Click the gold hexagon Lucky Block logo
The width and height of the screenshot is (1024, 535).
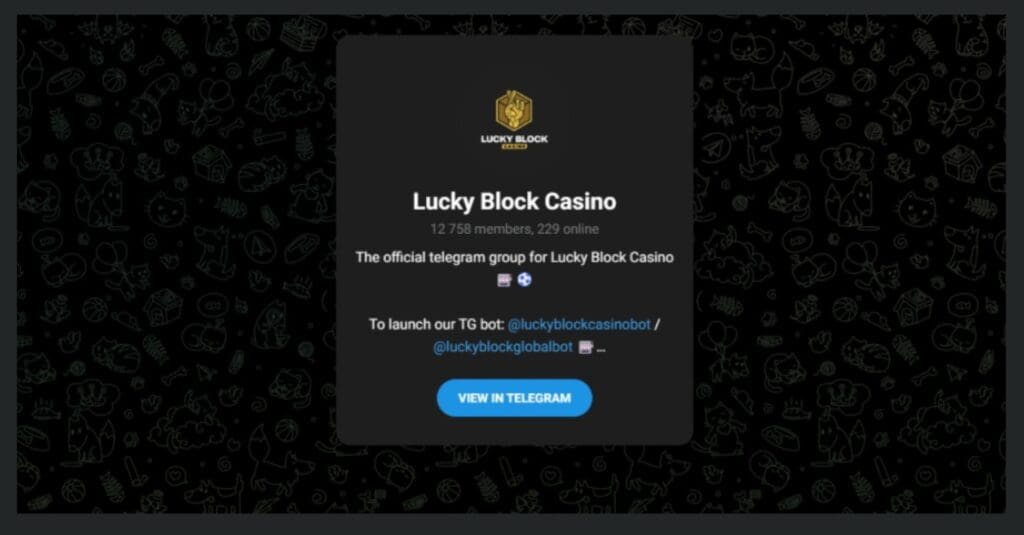click(x=514, y=110)
